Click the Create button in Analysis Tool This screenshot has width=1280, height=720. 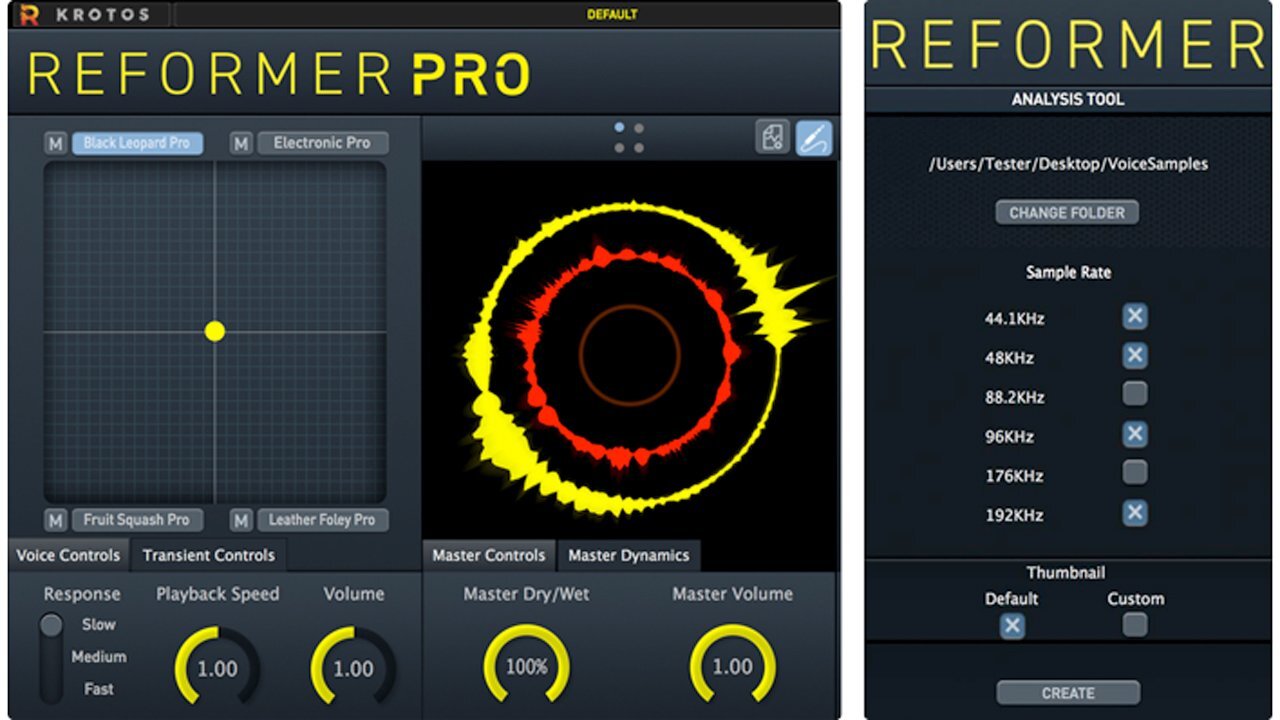(x=1068, y=692)
